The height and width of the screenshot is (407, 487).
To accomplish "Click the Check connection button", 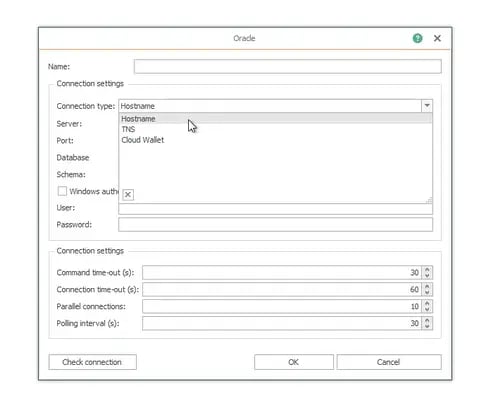I will (92, 362).
